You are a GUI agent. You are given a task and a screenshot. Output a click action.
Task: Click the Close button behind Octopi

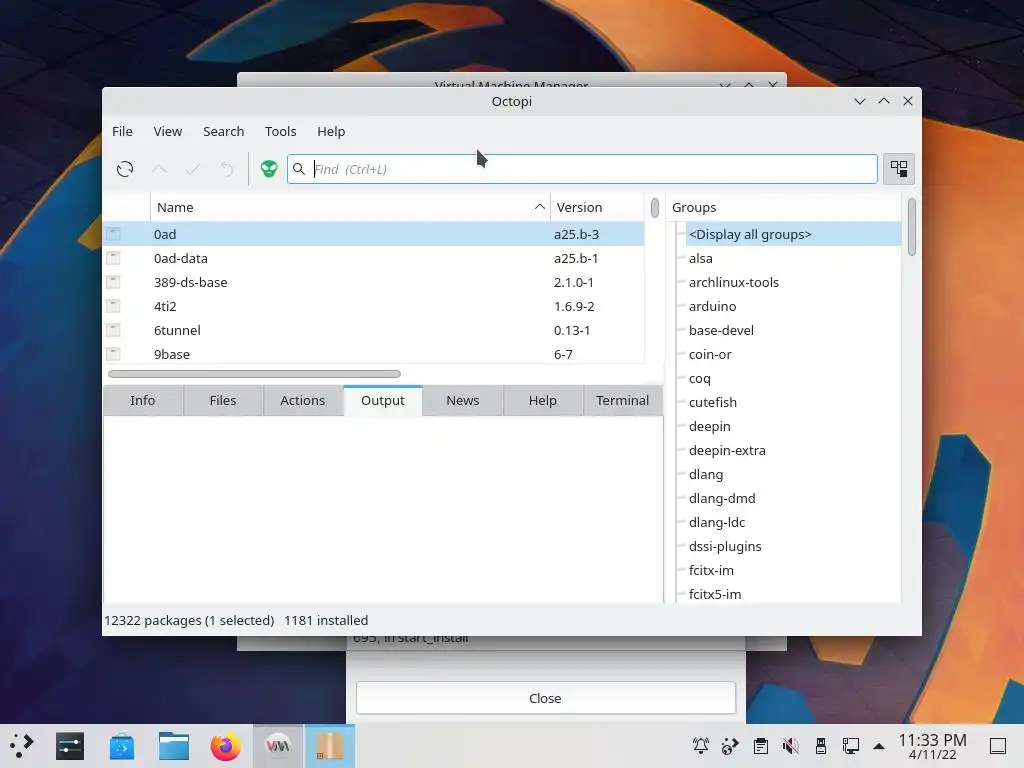point(545,698)
